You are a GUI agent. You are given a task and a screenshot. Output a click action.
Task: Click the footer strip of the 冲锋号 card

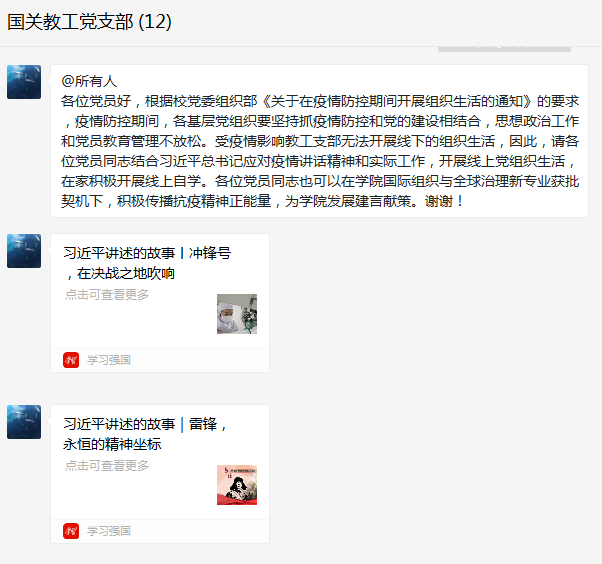coord(160,360)
